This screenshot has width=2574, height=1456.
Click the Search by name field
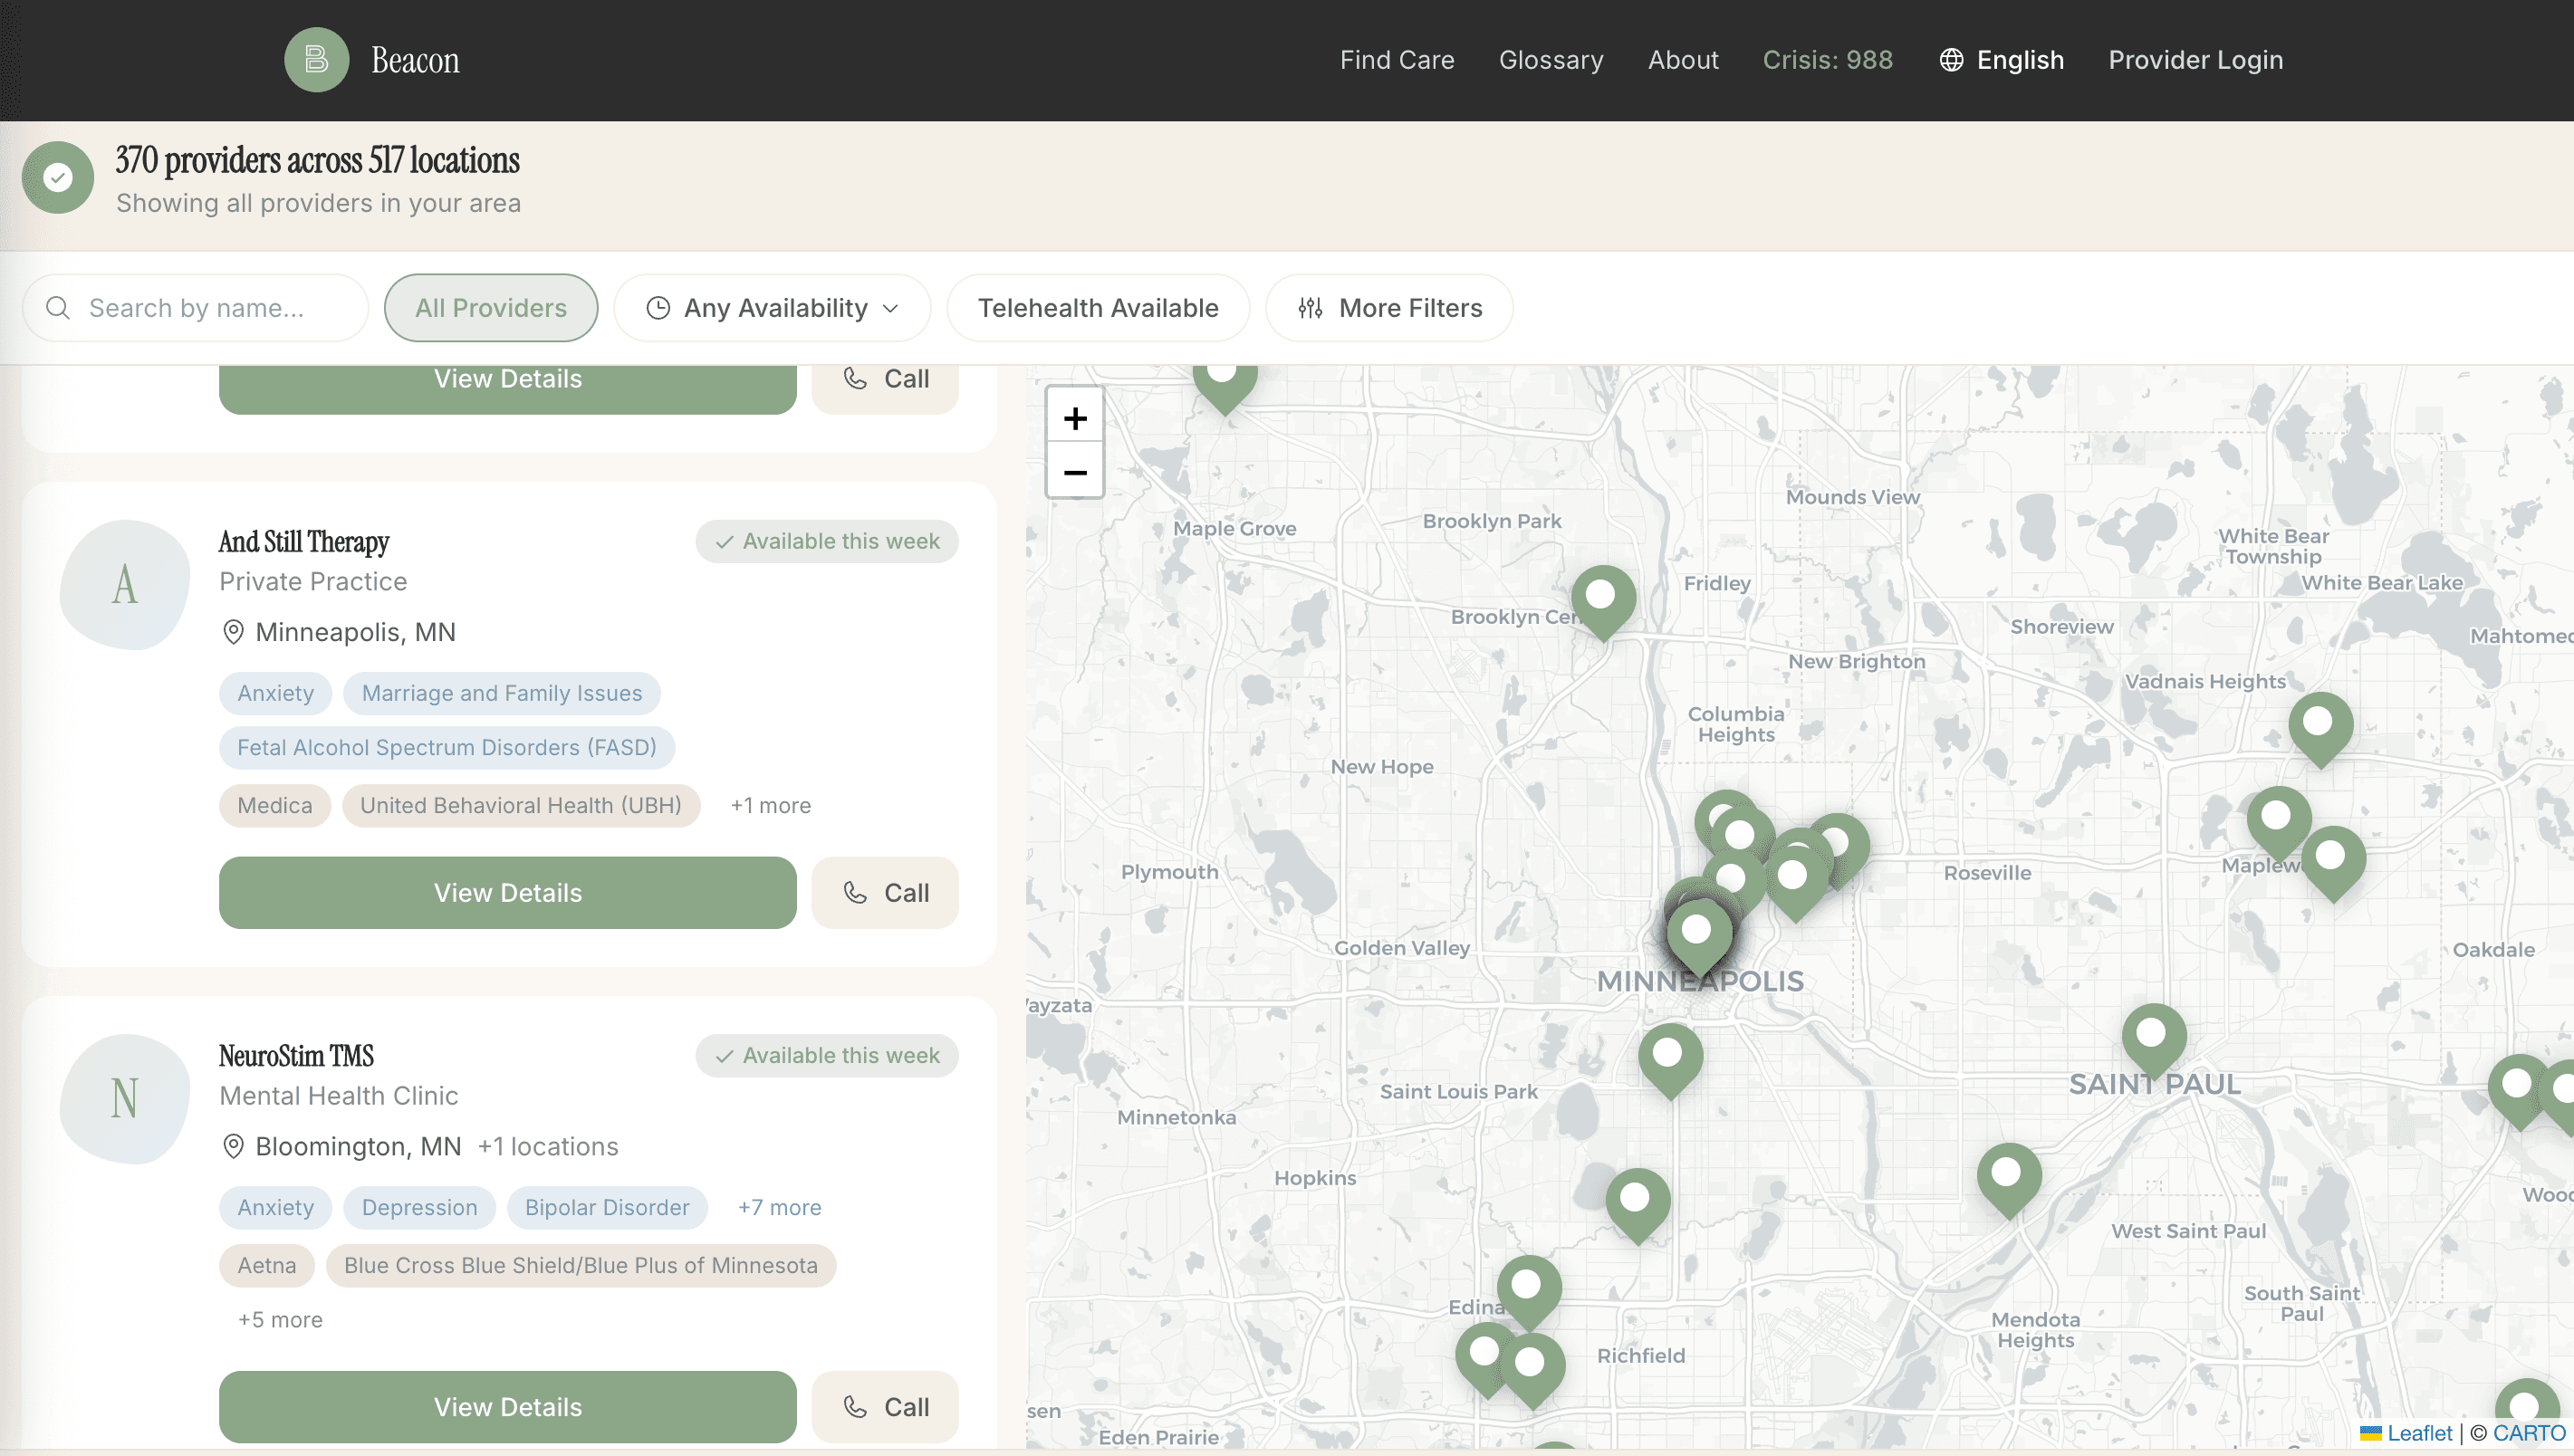196,308
